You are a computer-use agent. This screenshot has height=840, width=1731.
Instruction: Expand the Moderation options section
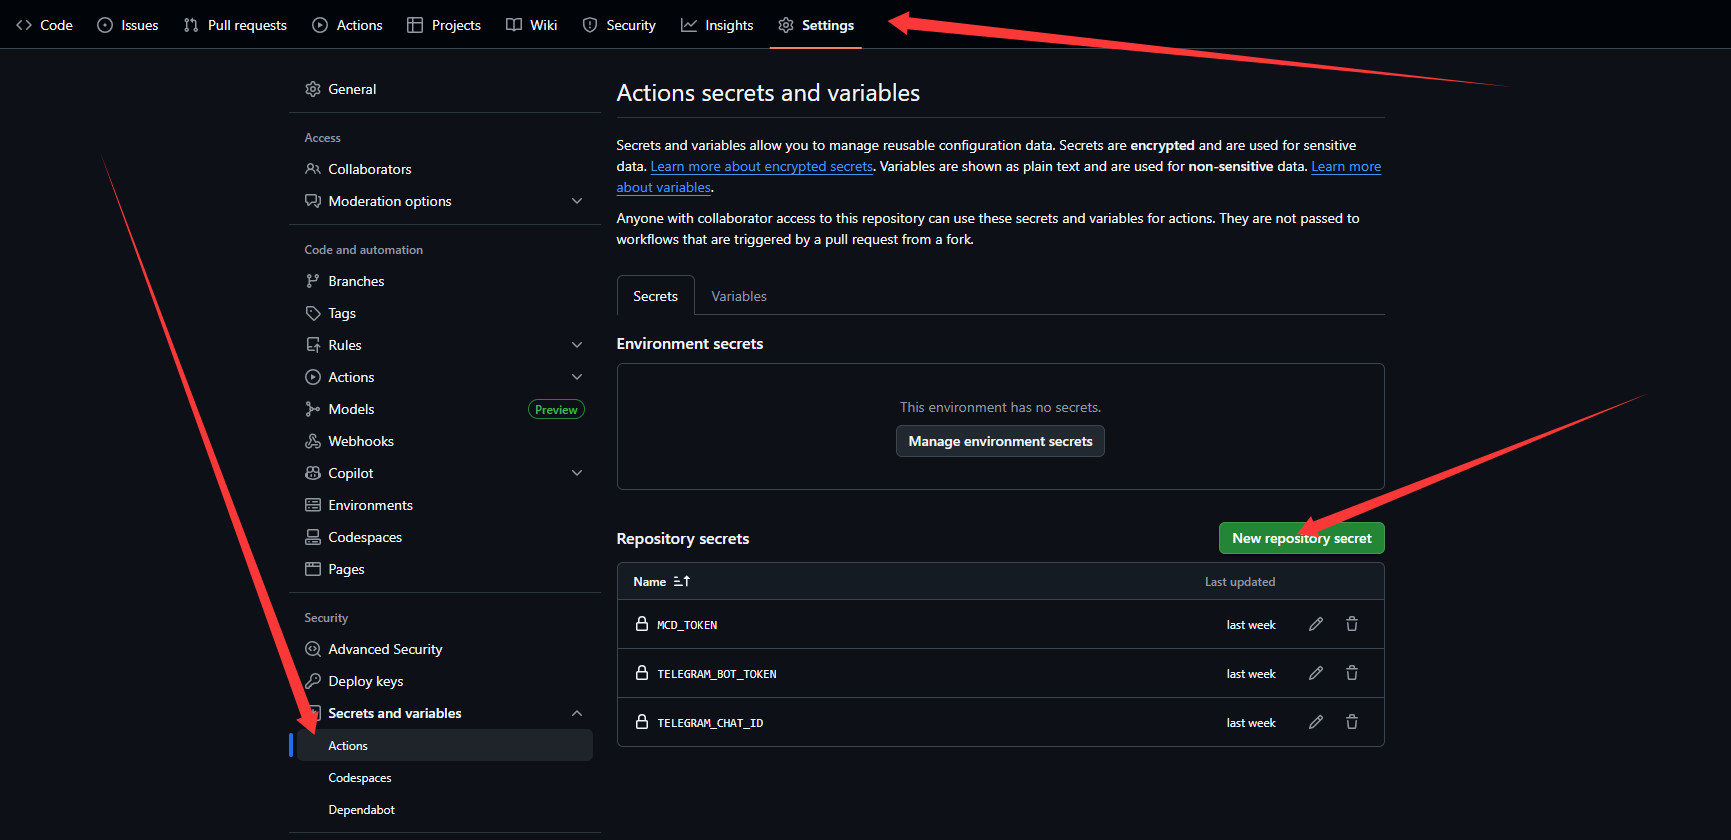point(576,201)
